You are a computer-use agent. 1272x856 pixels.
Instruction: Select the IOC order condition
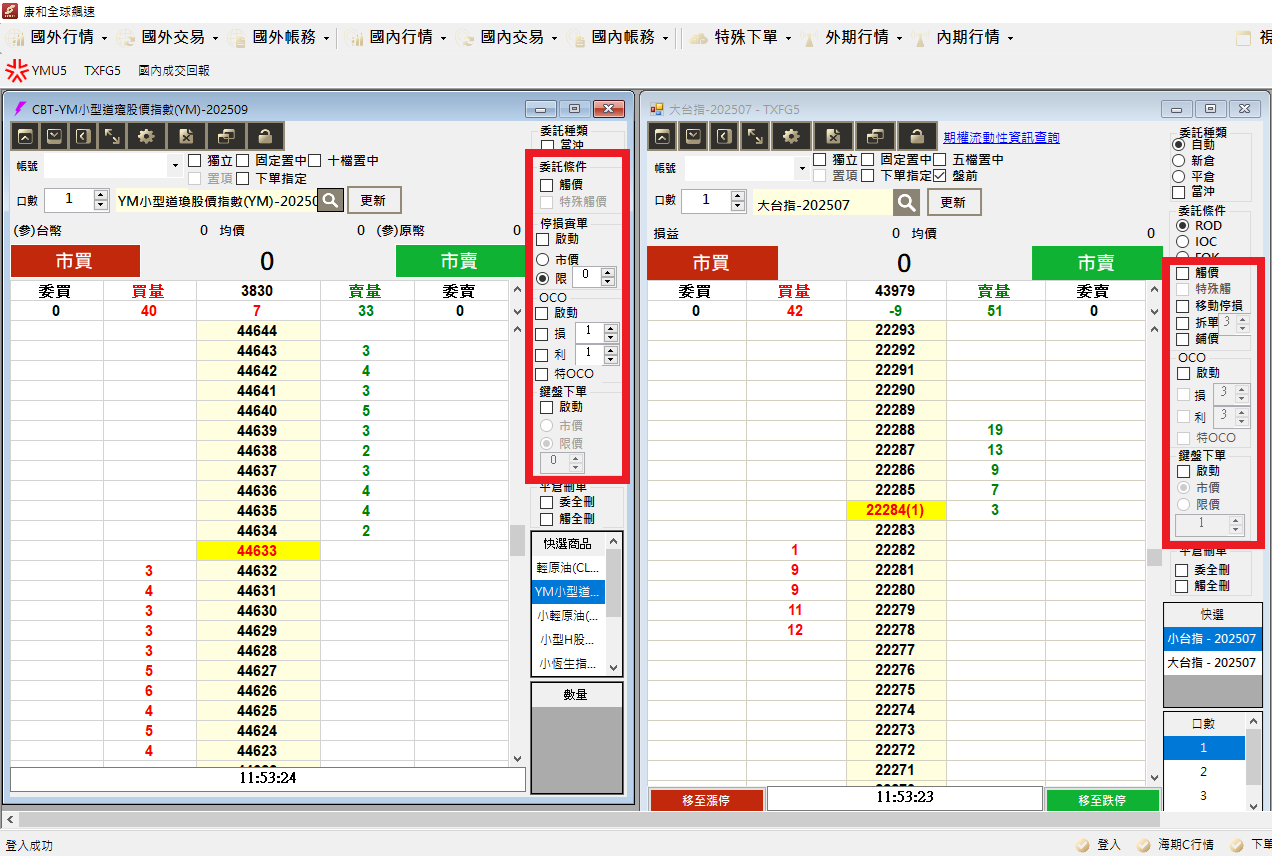pyautogui.click(x=1182, y=241)
